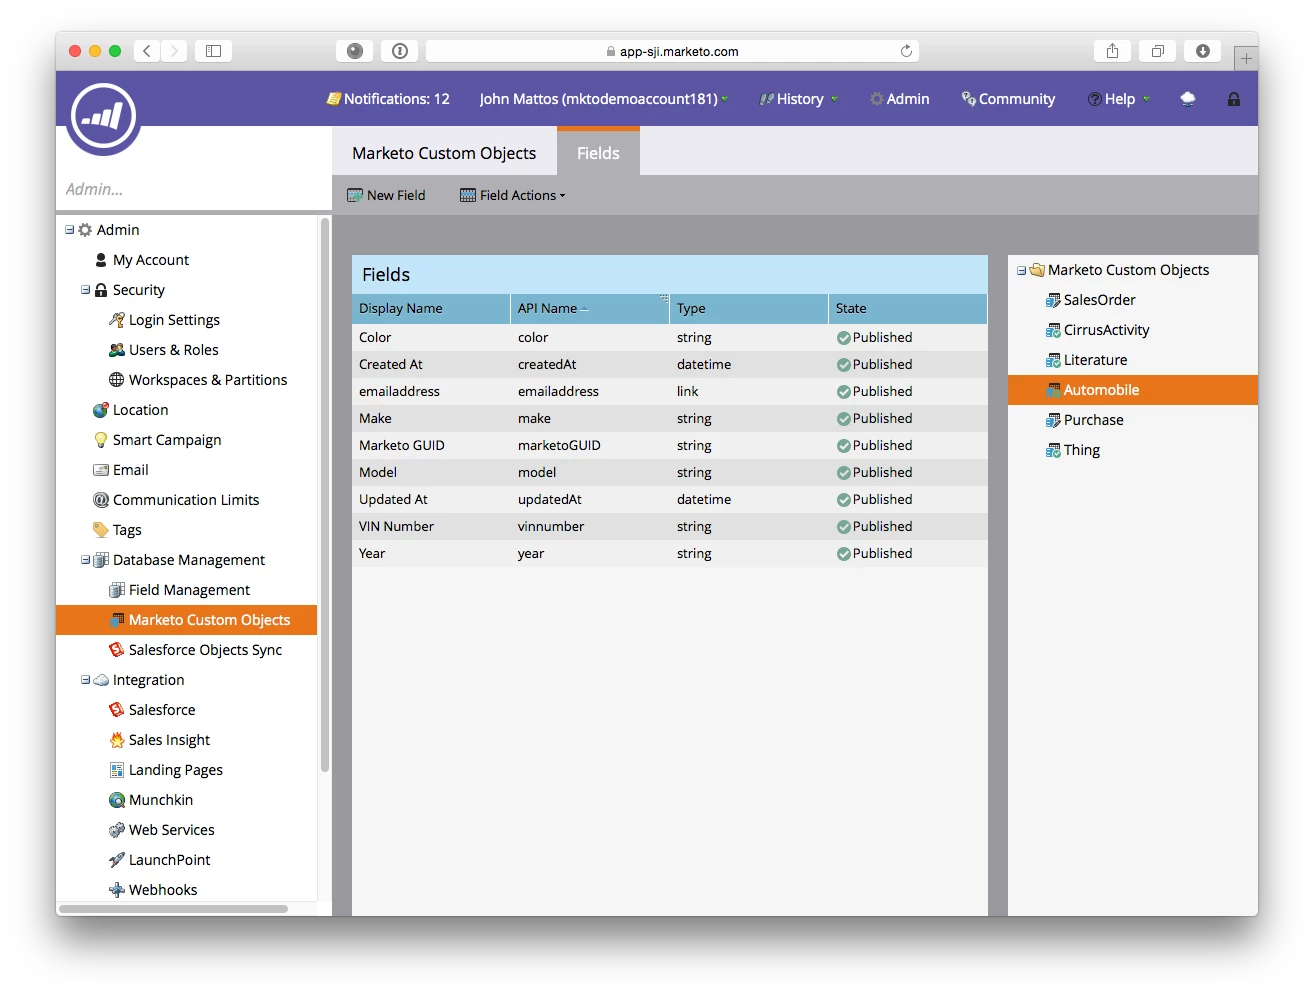Select the Thing custom object
Screen dimensions: 1314x996
click(x=1081, y=450)
